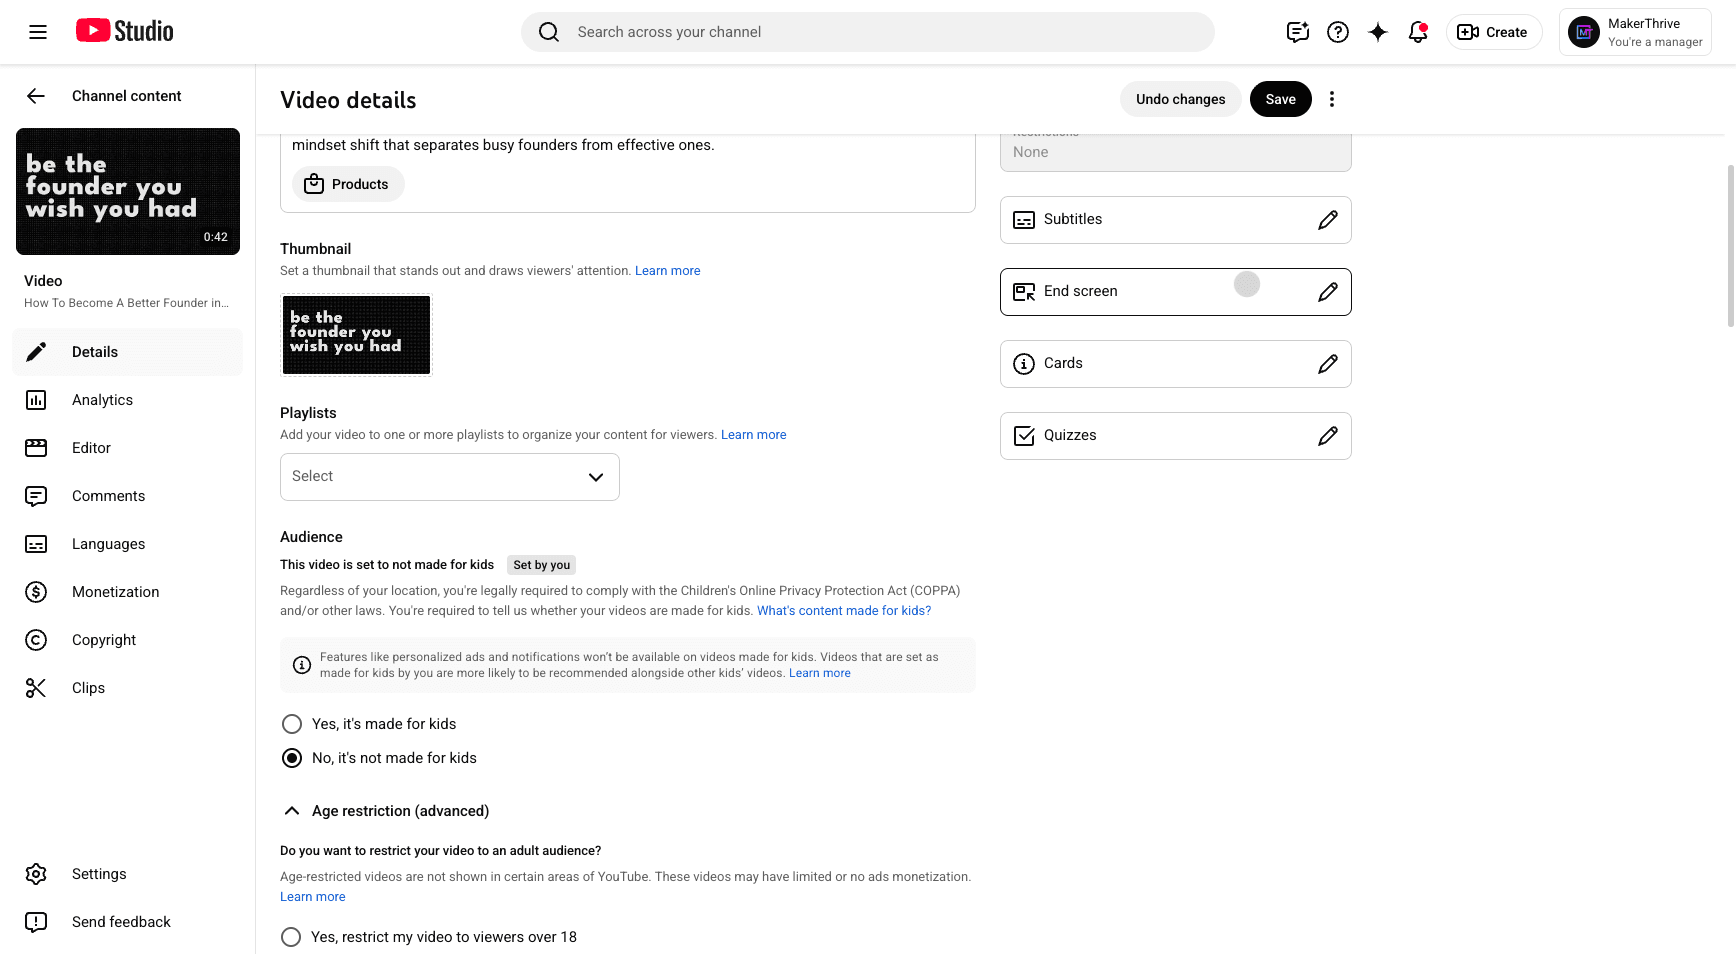Open the hamburger navigation menu
This screenshot has height=954, width=1736.
pyautogui.click(x=38, y=32)
